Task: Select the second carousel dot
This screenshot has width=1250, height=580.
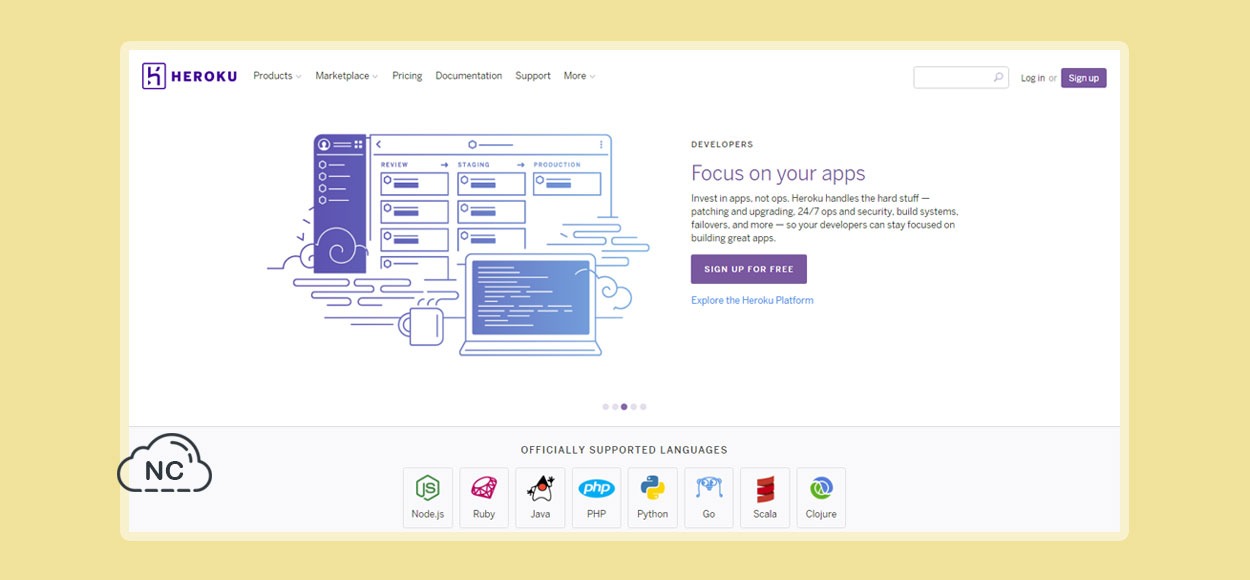Action: 615,407
